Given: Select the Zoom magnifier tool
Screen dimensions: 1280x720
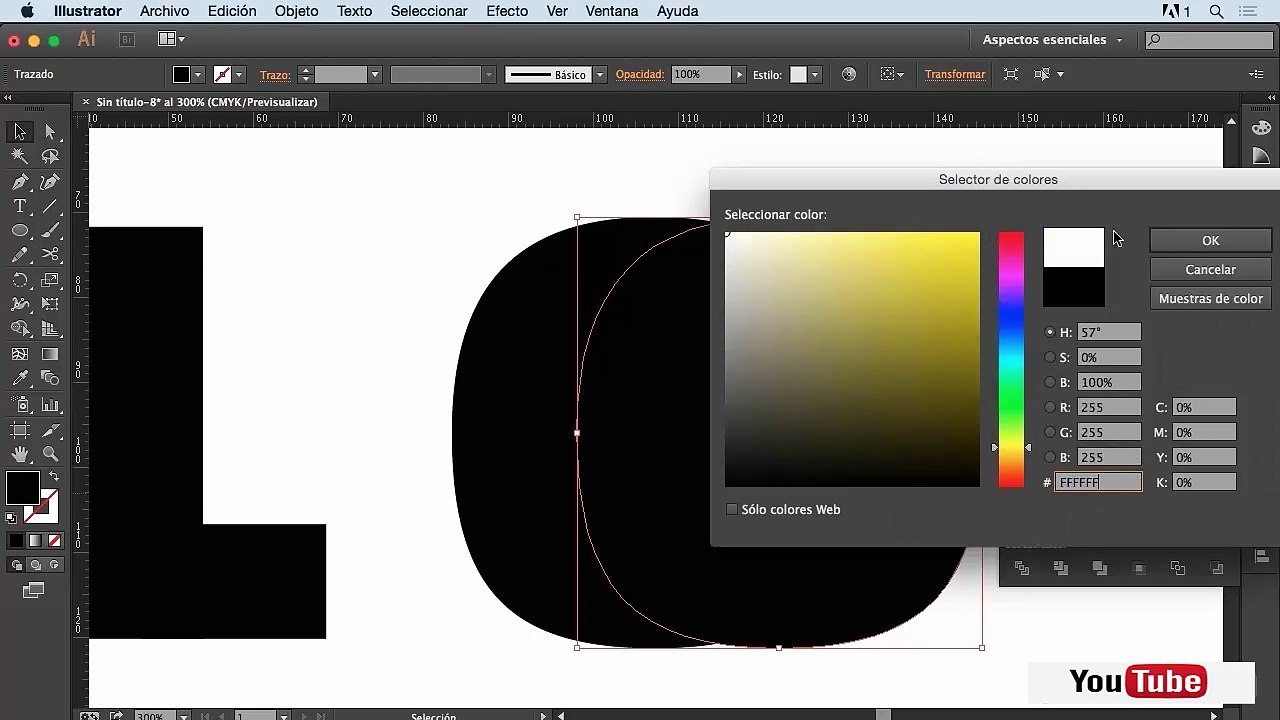Looking at the screenshot, I should (x=51, y=454).
